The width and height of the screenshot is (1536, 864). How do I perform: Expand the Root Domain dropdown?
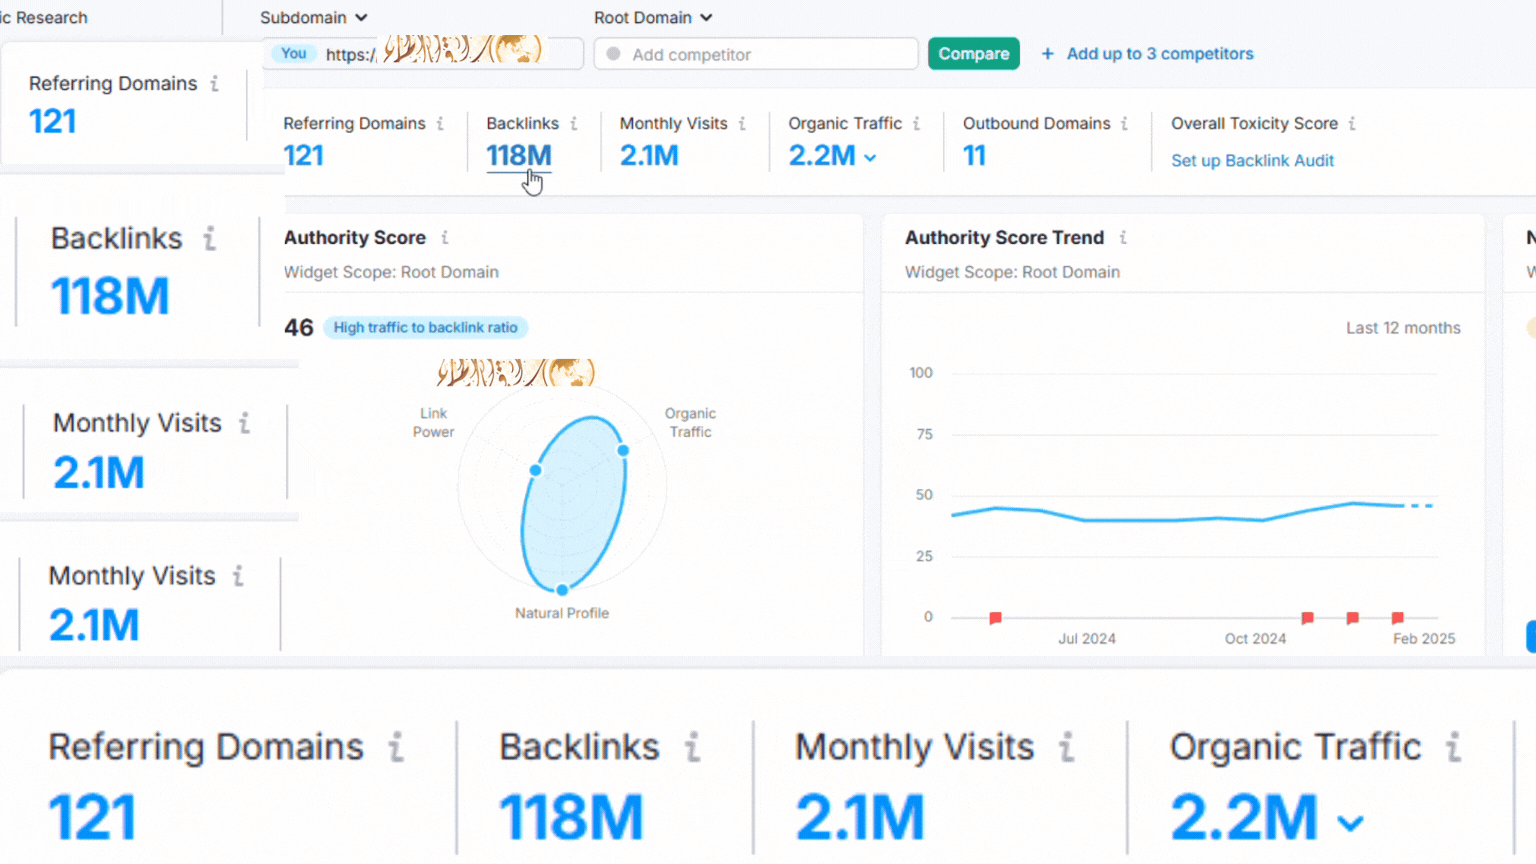652,18
